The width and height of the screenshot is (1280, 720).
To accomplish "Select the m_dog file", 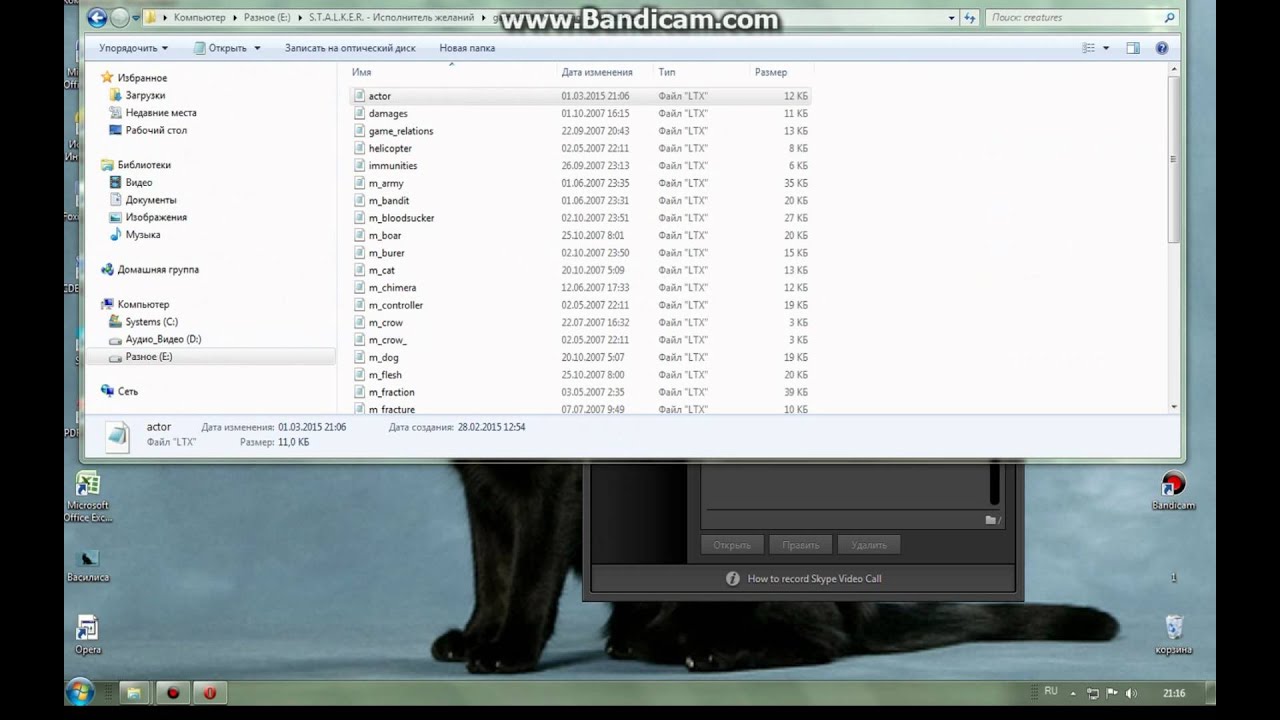I will click(x=383, y=357).
